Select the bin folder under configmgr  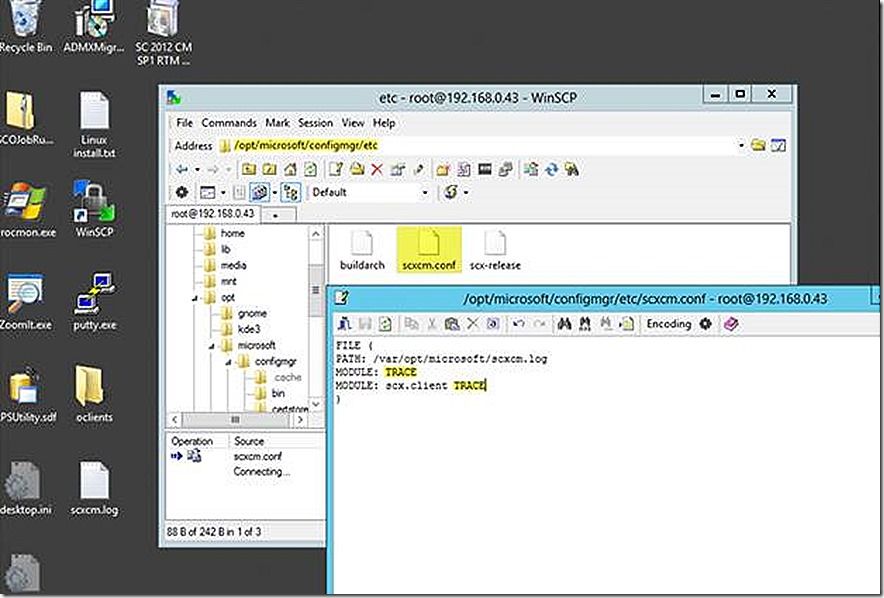278,393
